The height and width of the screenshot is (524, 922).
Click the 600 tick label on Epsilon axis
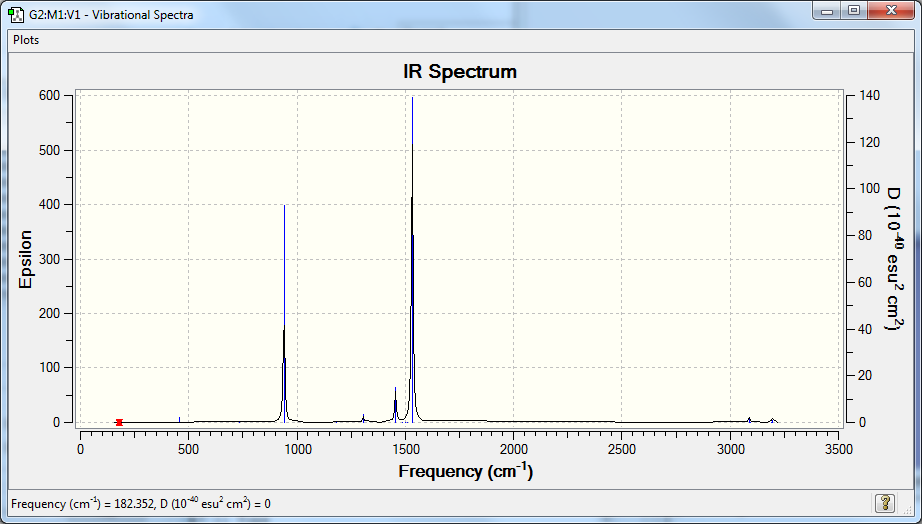[49, 95]
